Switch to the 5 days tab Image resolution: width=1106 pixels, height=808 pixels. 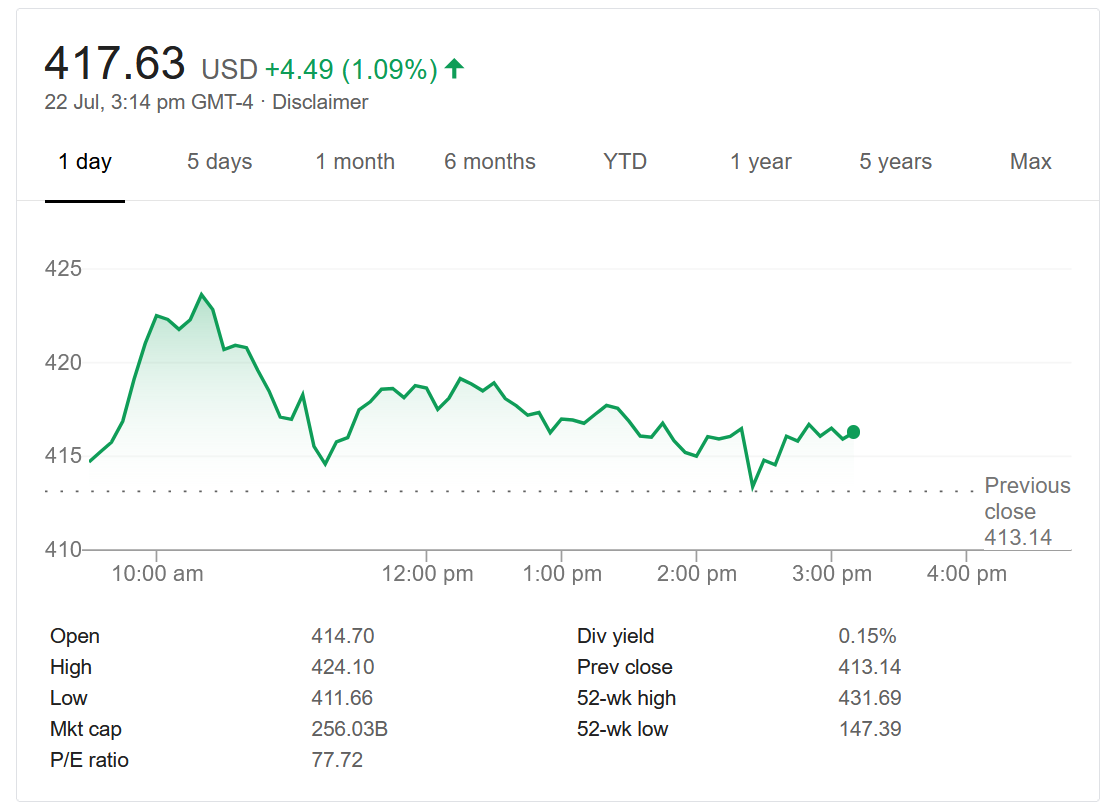point(219,162)
